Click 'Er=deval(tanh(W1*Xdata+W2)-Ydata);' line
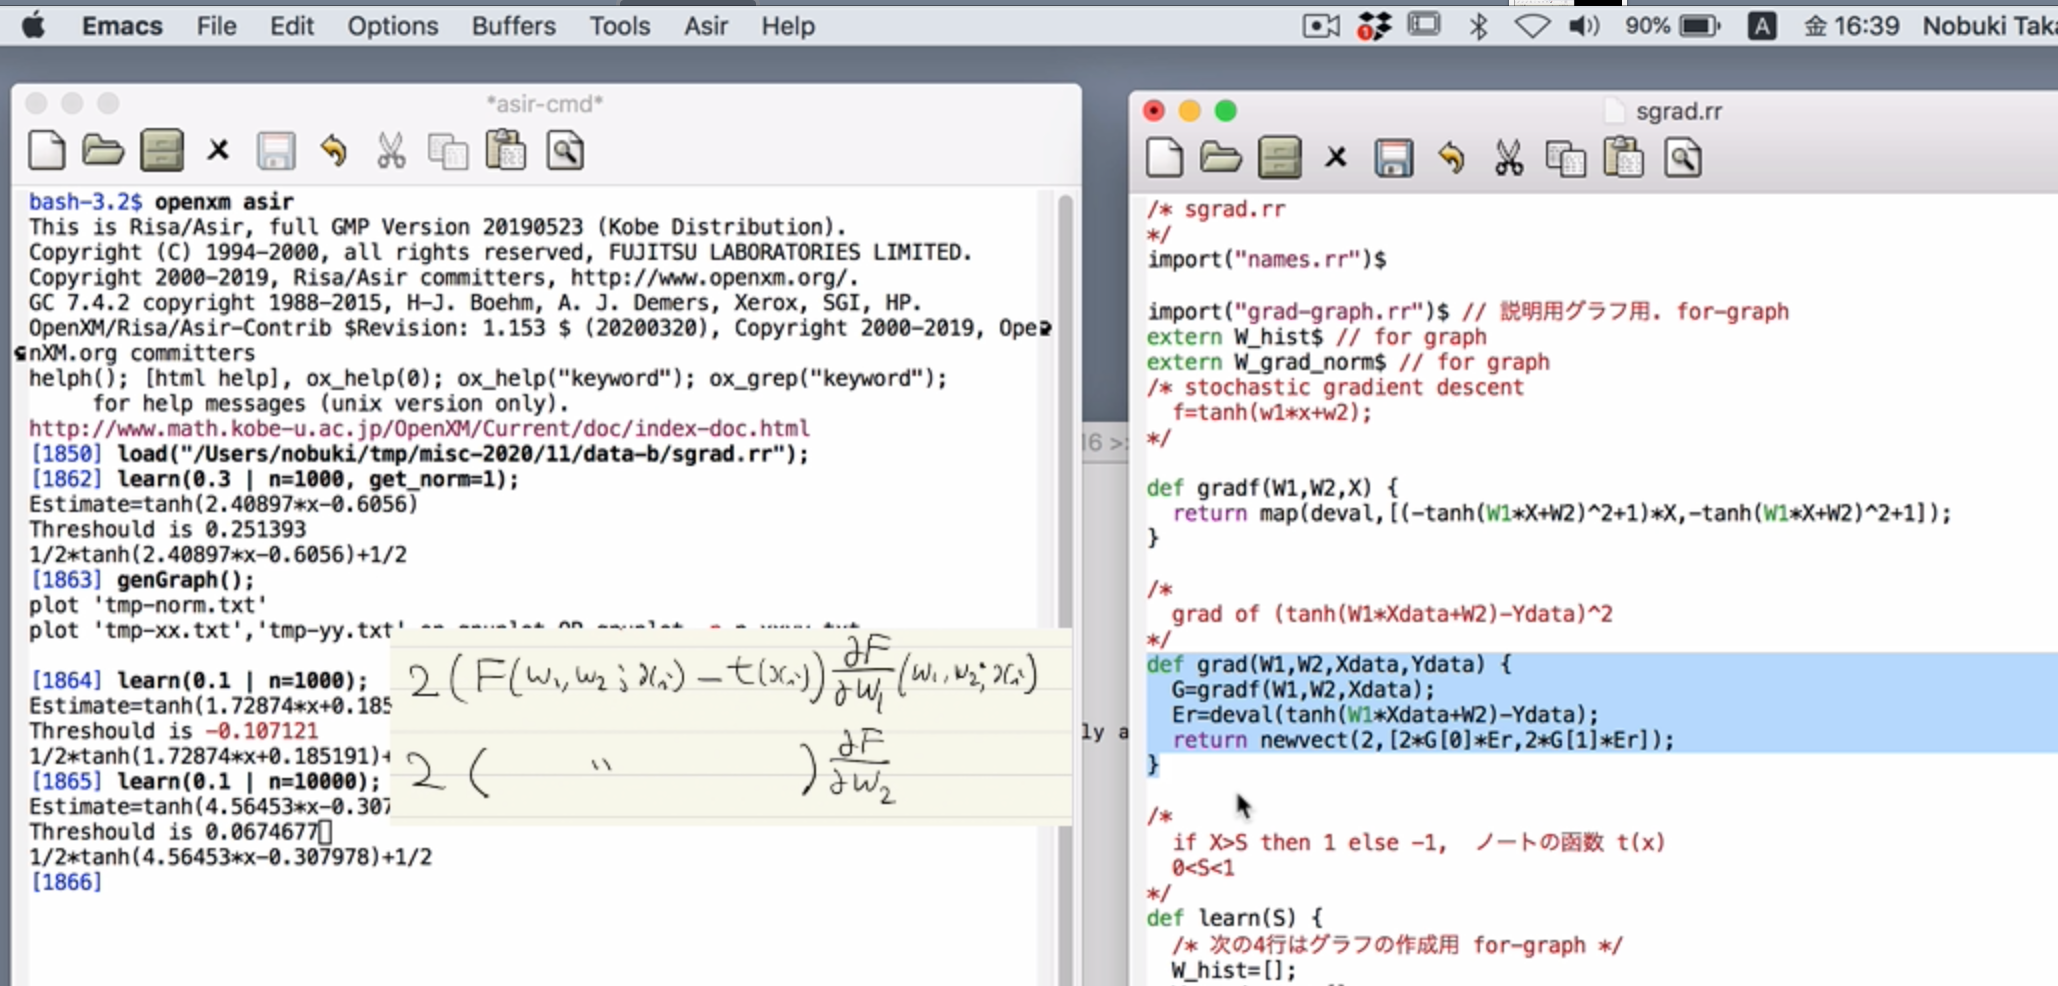Viewport: 2058px width, 986px height. [x=1385, y=715]
